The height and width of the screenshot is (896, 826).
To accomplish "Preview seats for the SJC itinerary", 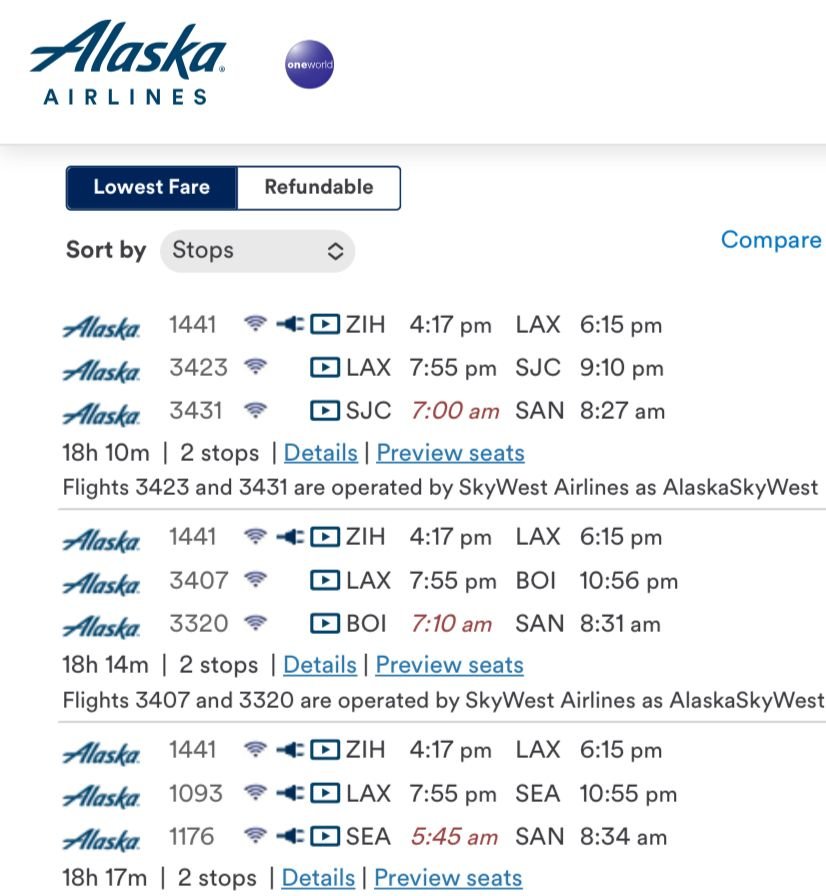I will 450,453.
